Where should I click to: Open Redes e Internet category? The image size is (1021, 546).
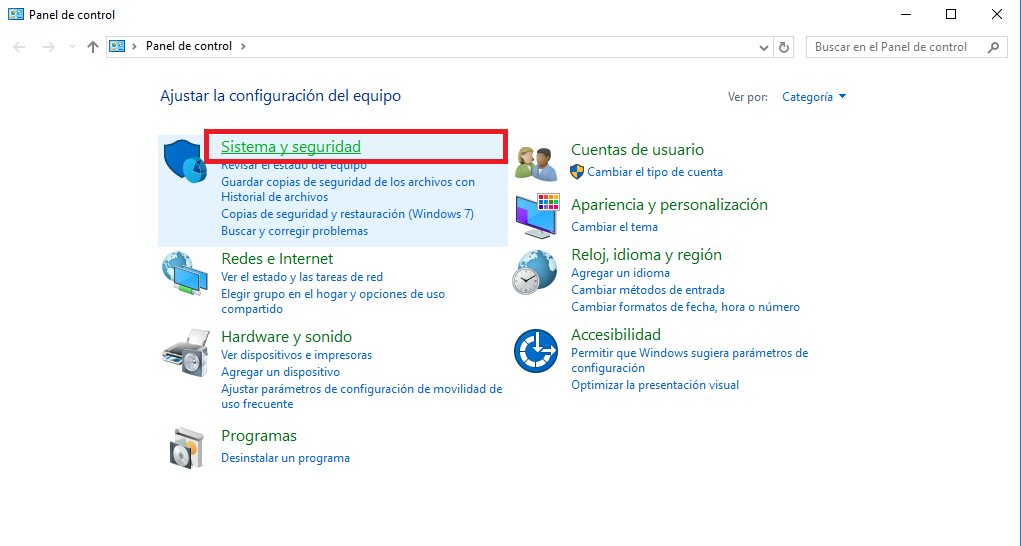coord(277,259)
